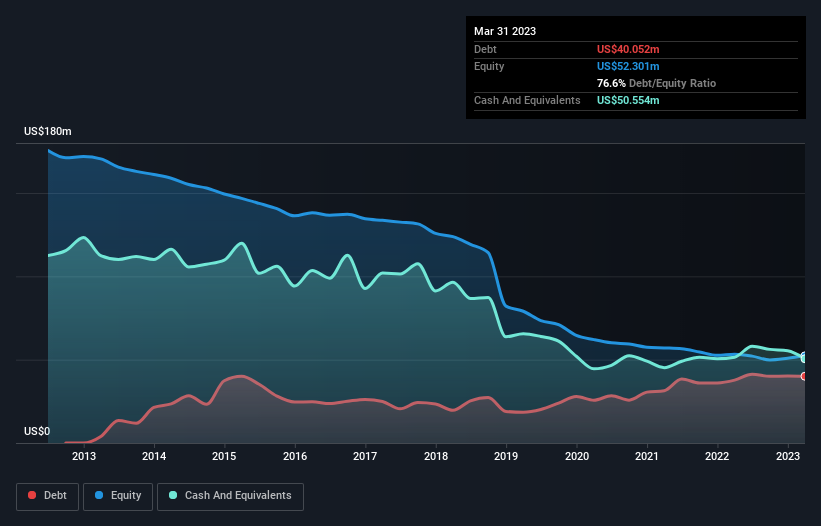This screenshot has height=526, width=821.
Task: Click the Mar 31 2023 tooltip date
Action: (505, 31)
